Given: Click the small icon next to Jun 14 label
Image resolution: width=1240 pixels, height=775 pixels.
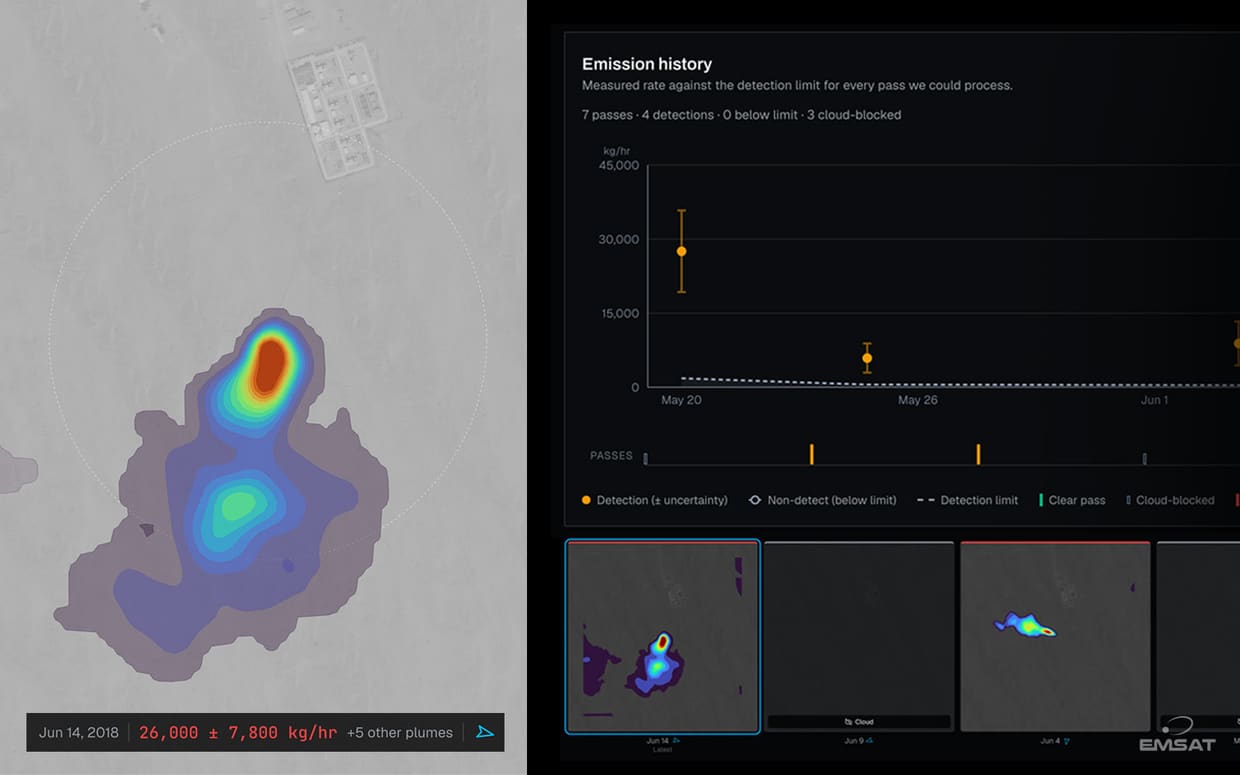Looking at the screenshot, I should 676,741.
